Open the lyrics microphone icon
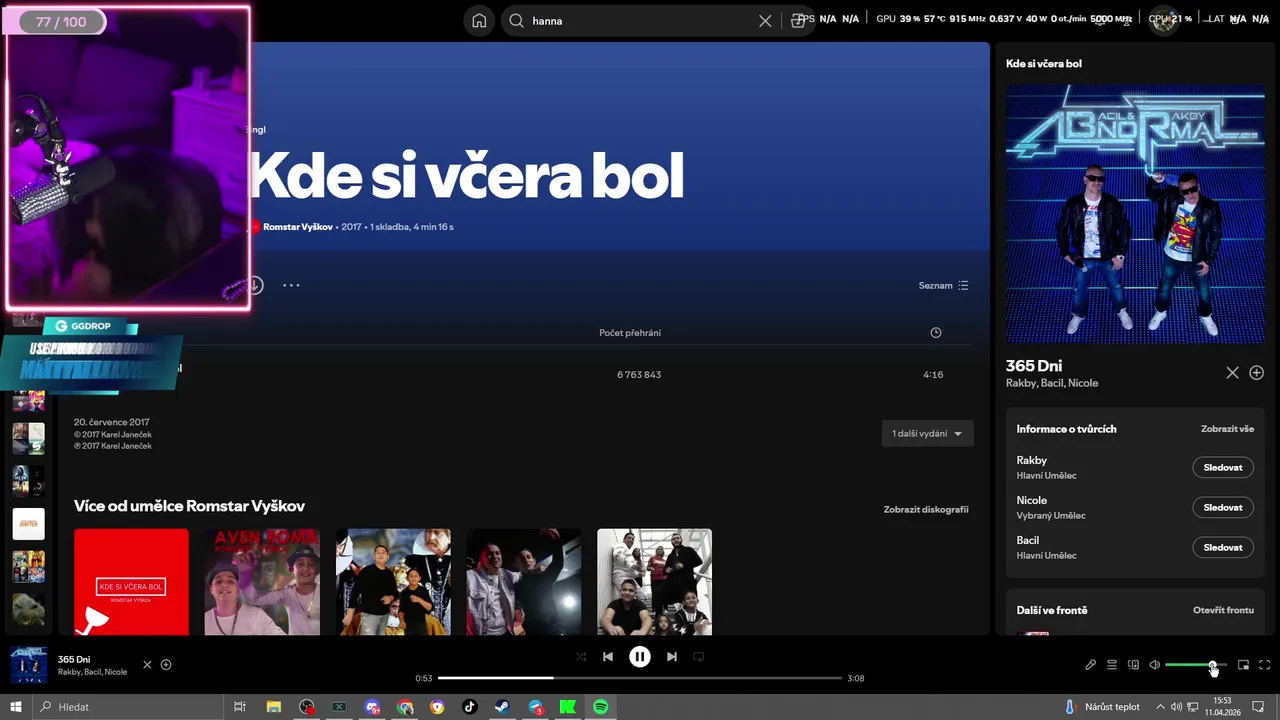Screen dimensions: 1280x720 click(x=1091, y=665)
